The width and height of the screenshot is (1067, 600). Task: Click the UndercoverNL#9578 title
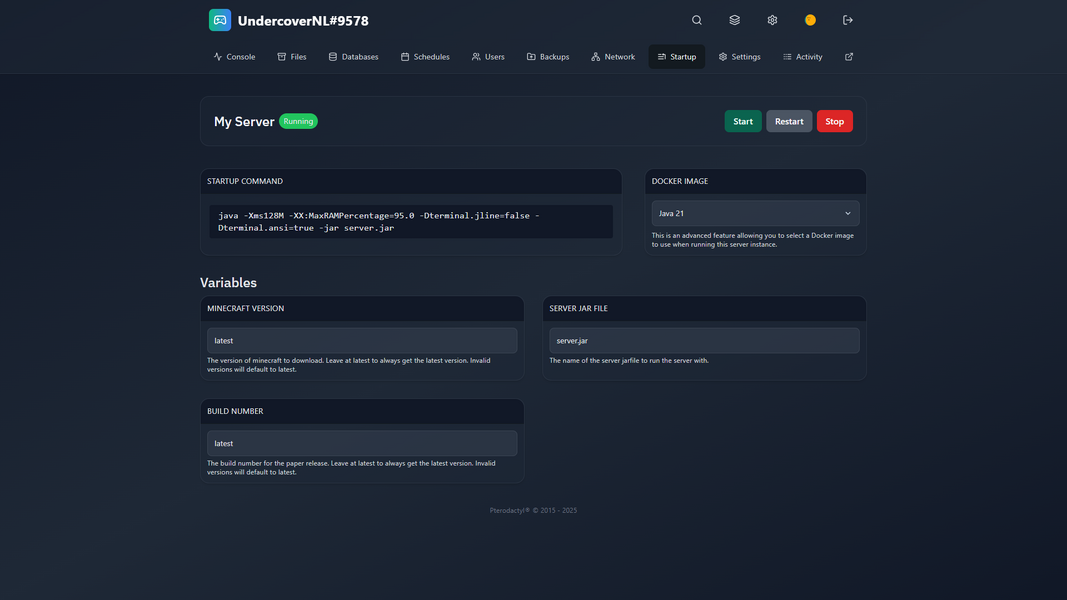coord(303,21)
